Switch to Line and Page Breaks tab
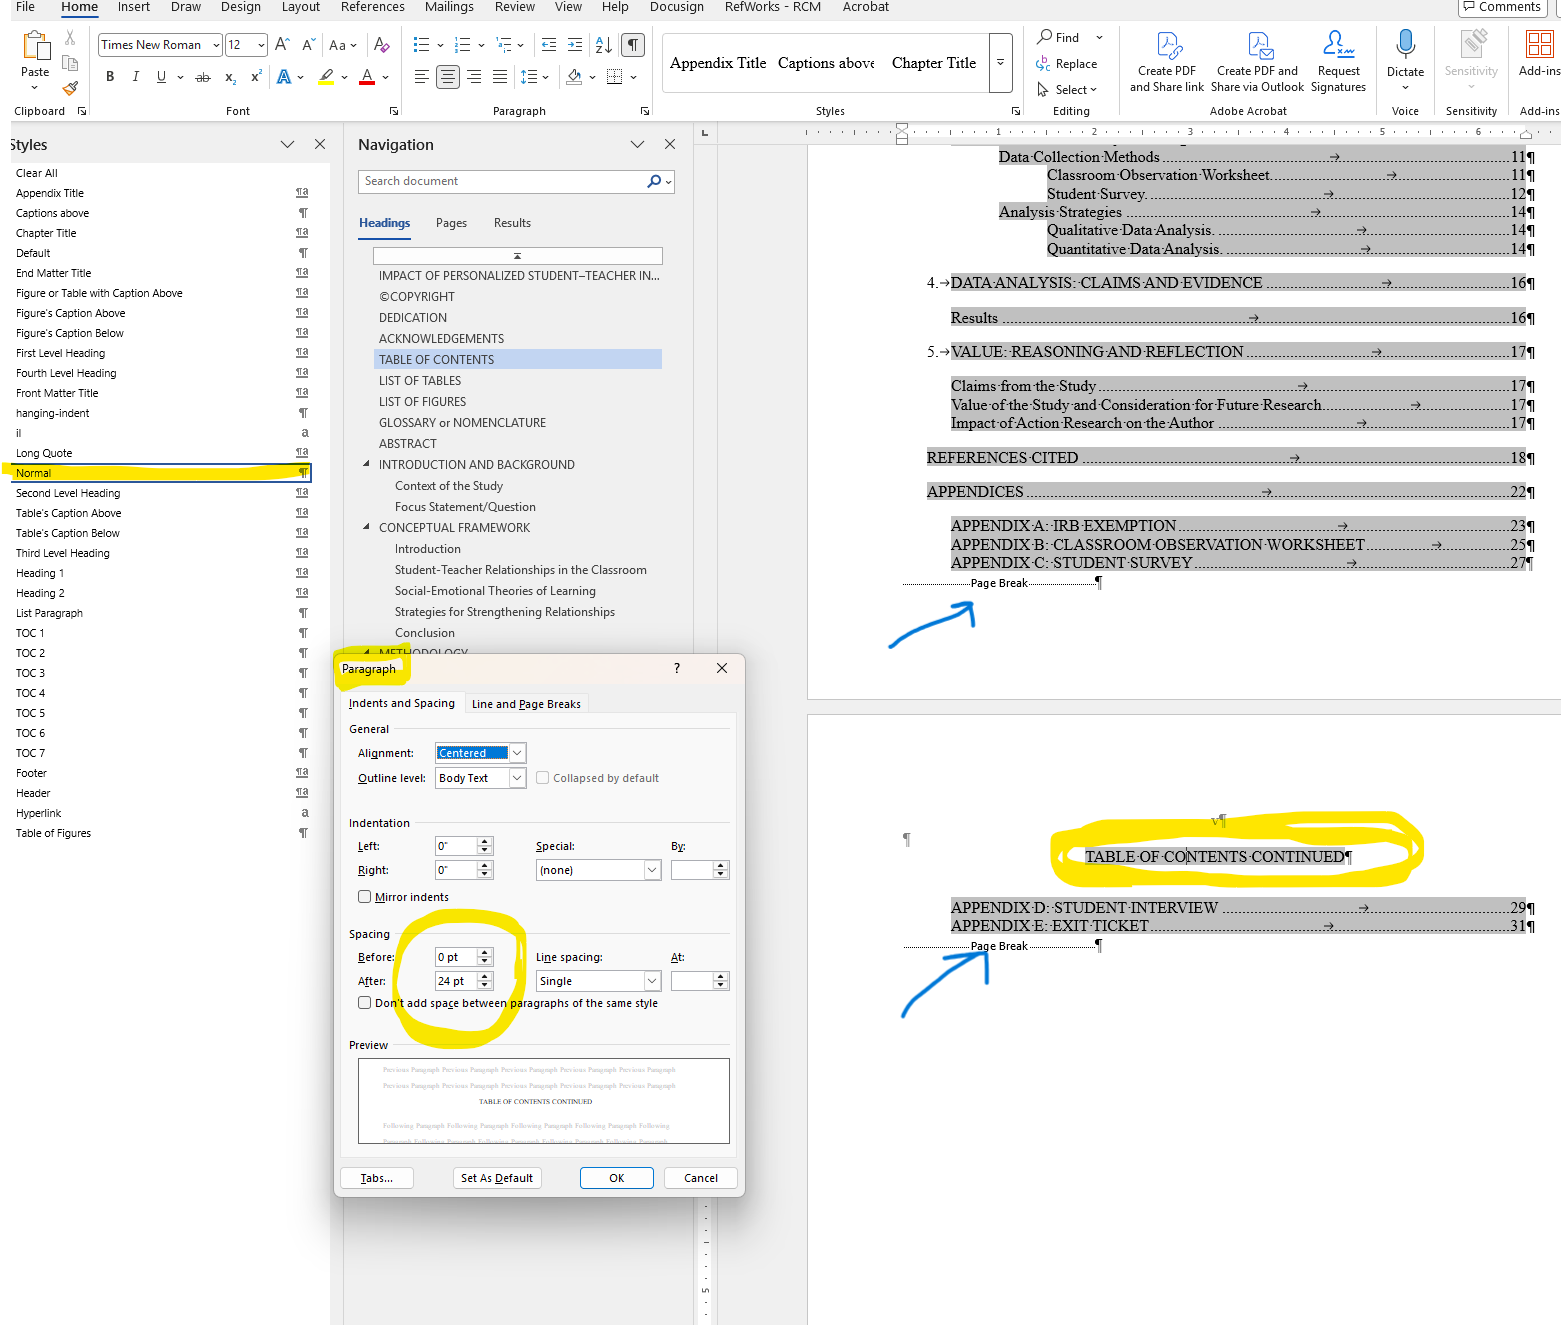 (x=526, y=704)
